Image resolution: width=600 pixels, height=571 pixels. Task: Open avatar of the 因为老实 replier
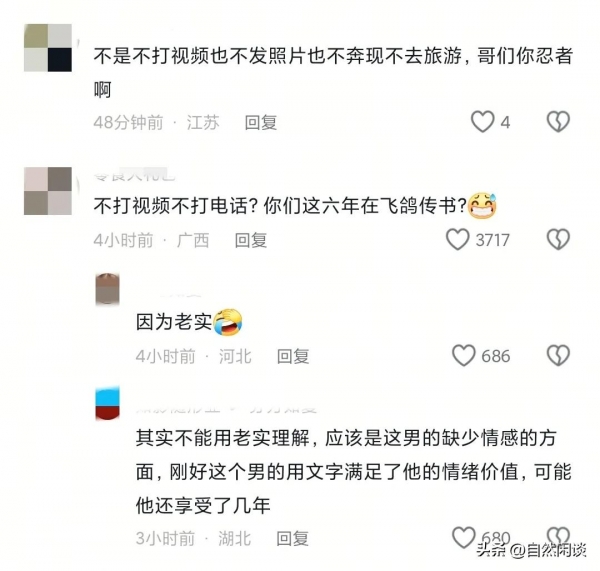tap(107, 289)
